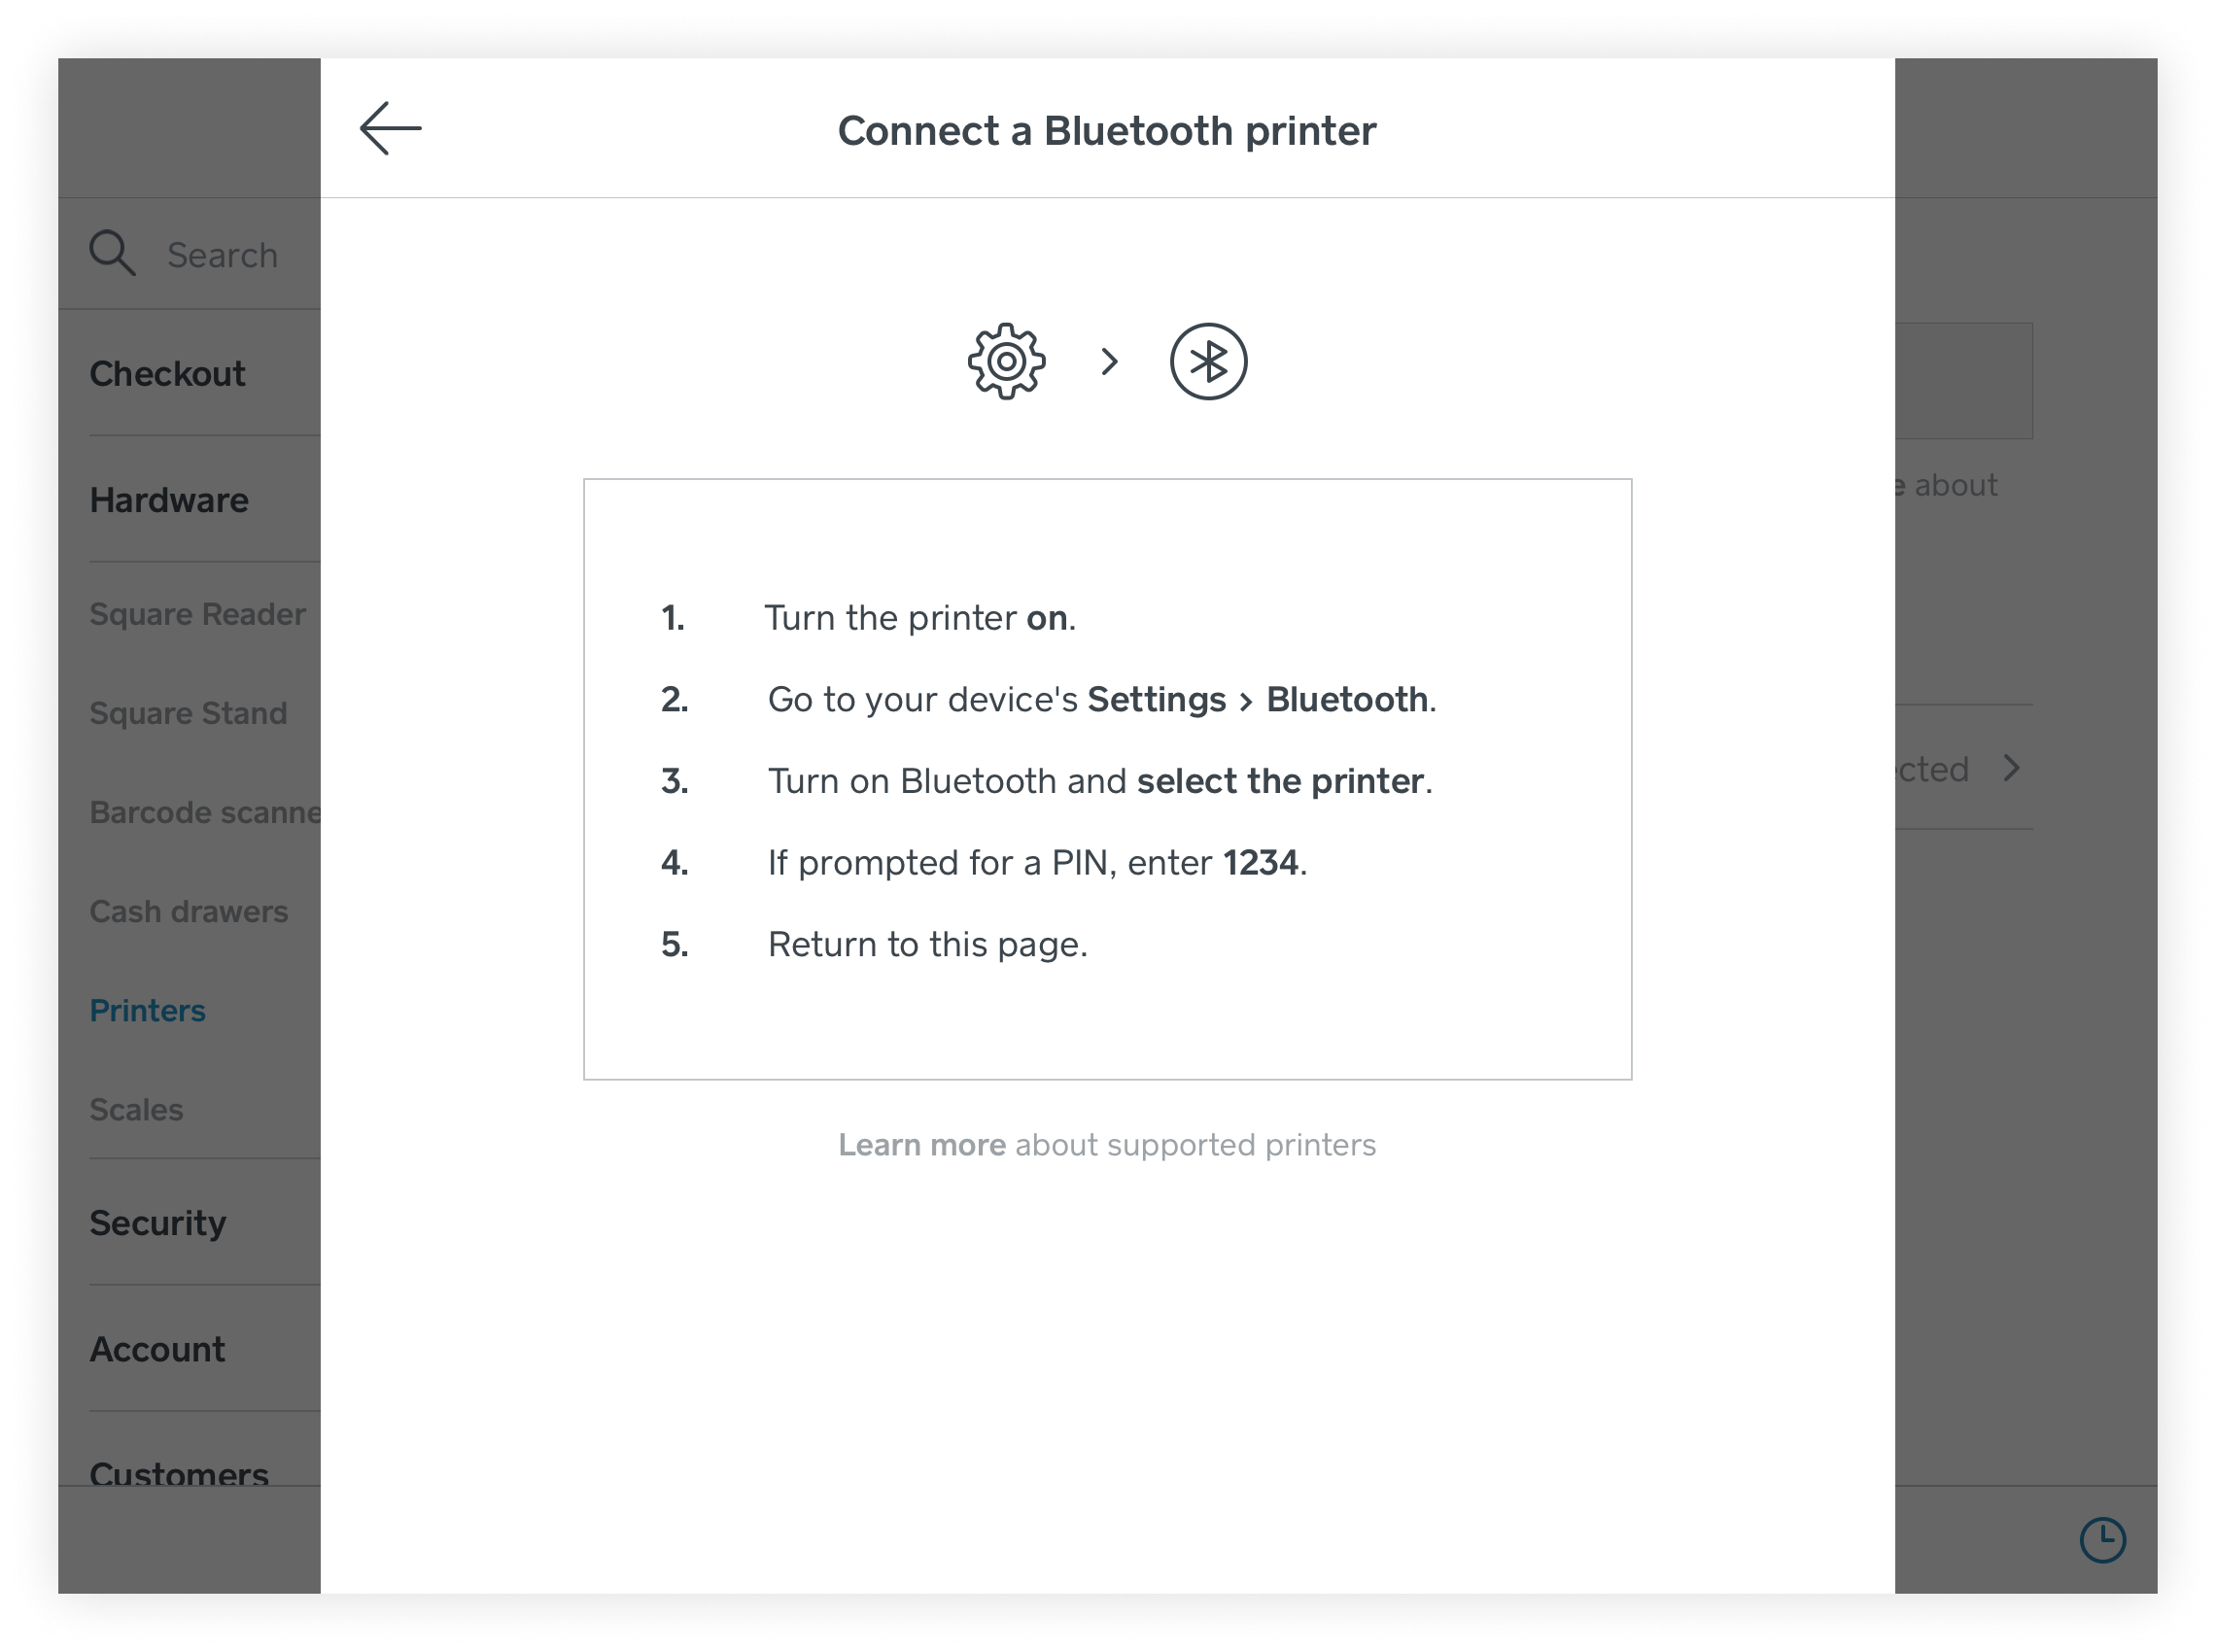Click the Bluetooth symbol in diagram
The height and width of the screenshot is (1652, 2216).
(x=1211, y=361)
